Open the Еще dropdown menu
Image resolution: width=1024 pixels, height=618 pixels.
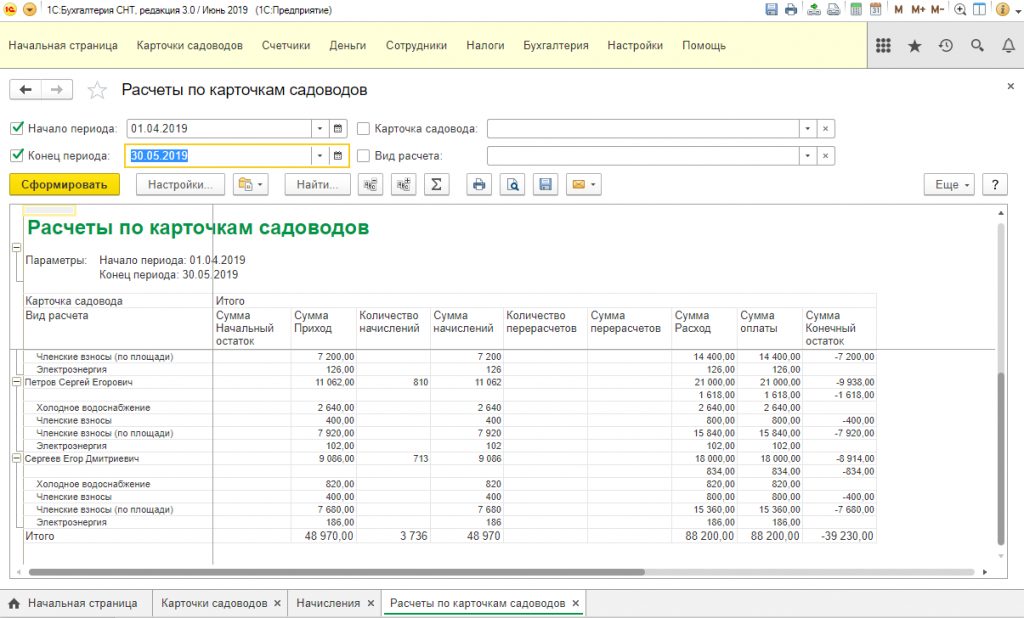coord(950,185)
